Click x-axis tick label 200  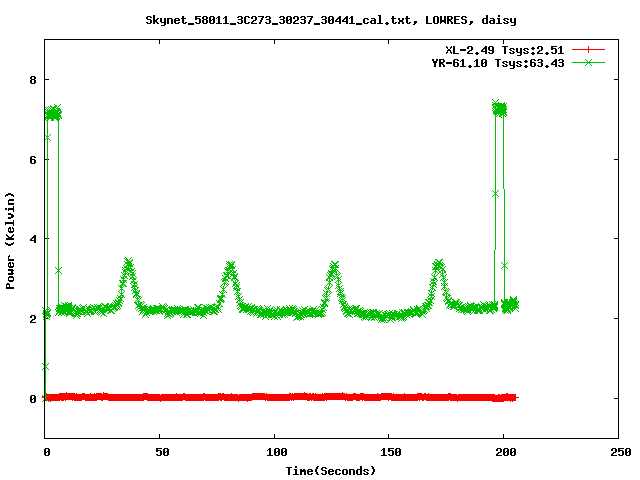coord(506,452)
